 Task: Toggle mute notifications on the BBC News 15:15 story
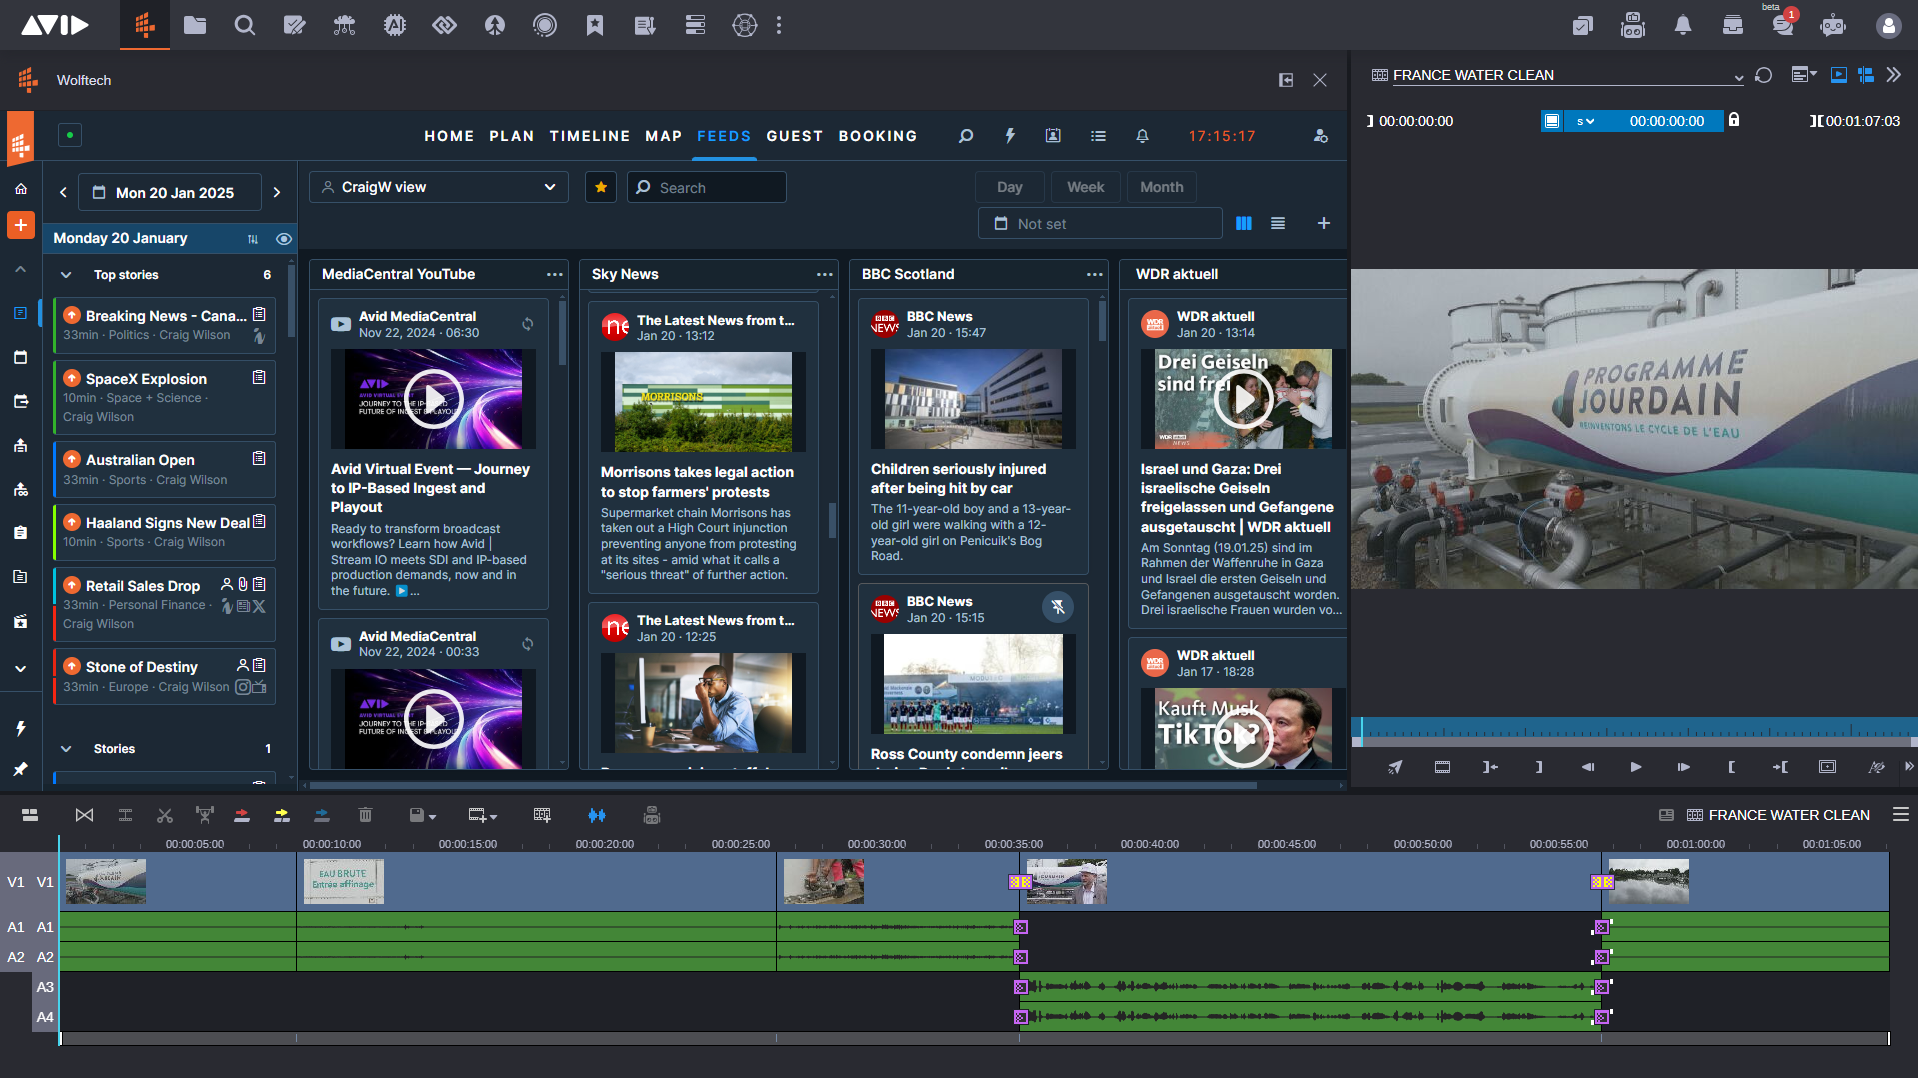tap(1058, 607)
